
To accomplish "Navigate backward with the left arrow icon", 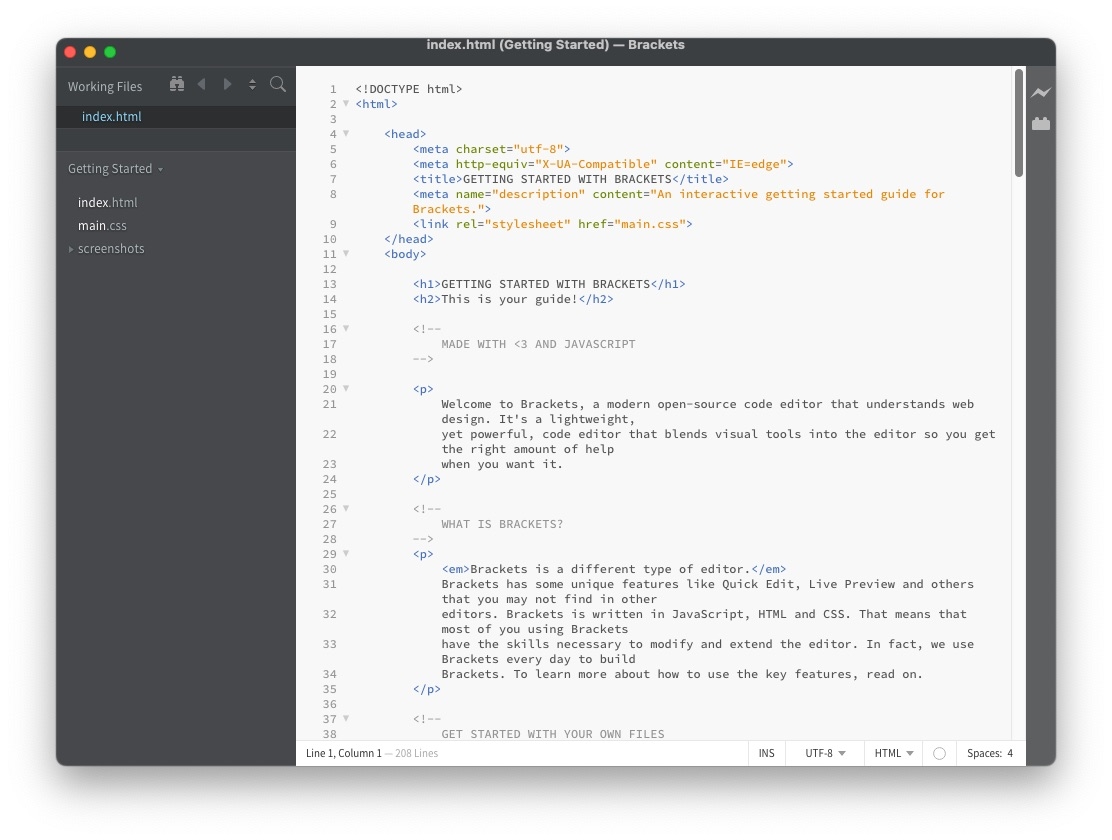I will click(202, 84).
